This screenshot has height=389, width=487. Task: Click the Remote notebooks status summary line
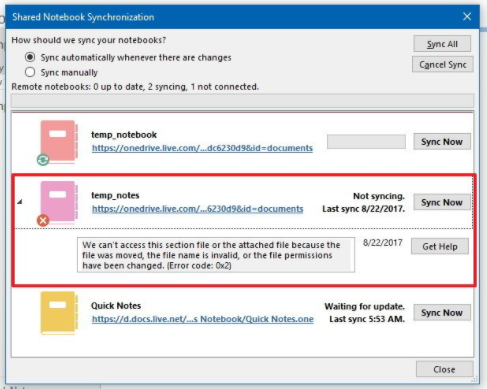(x=135, y=87)
